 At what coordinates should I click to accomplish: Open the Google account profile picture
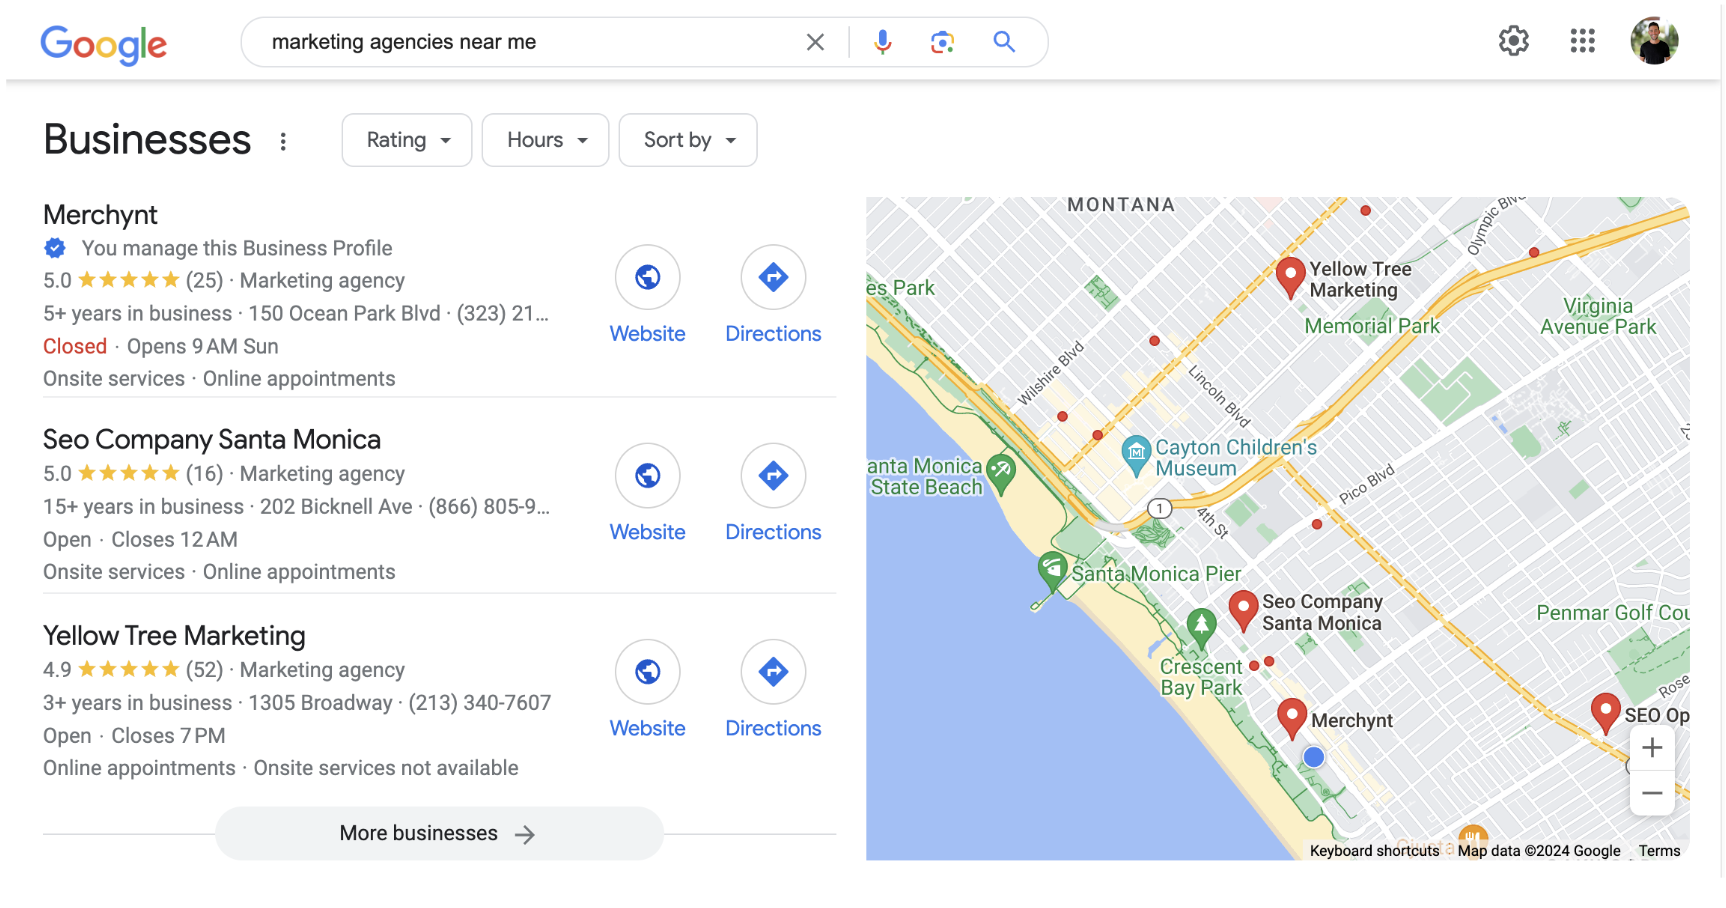pyautogui.click(x=1654, y=41)
